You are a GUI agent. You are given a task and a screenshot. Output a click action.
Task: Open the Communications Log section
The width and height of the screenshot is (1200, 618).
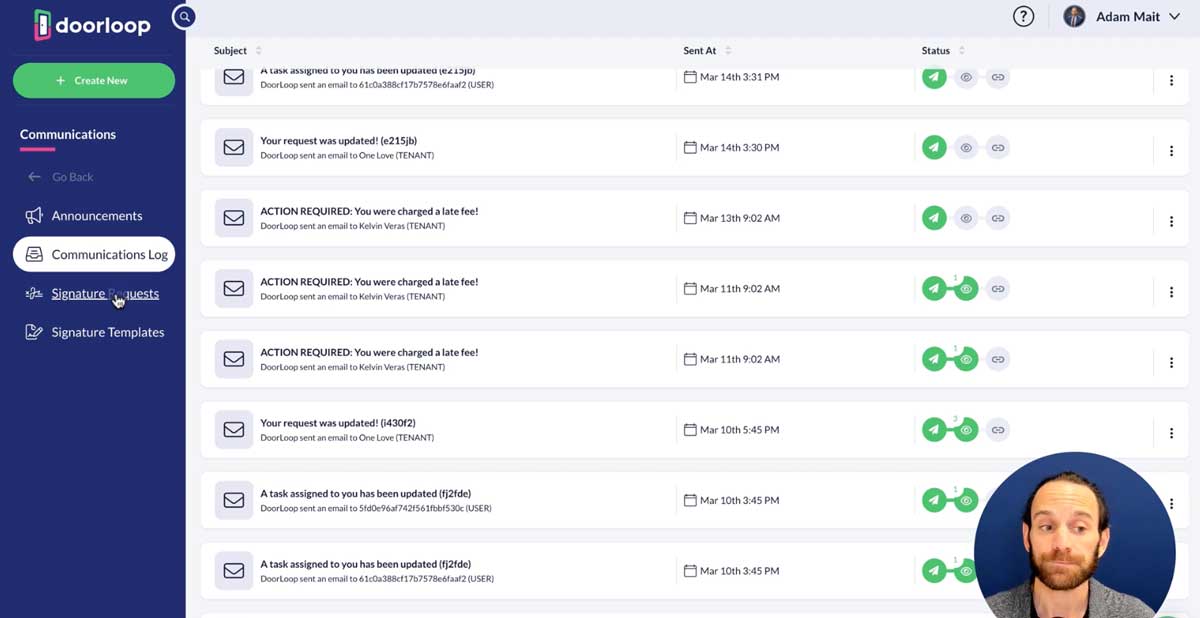click(x=93, y=254)
